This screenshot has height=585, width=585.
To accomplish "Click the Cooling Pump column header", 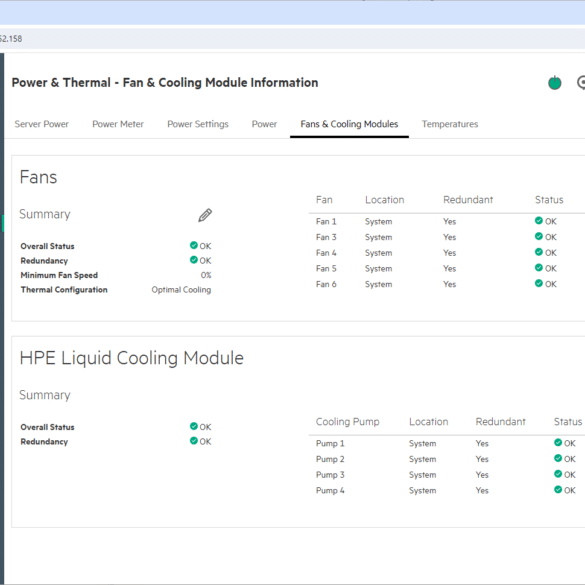I will pyautogui.click(x=347, y=422).
